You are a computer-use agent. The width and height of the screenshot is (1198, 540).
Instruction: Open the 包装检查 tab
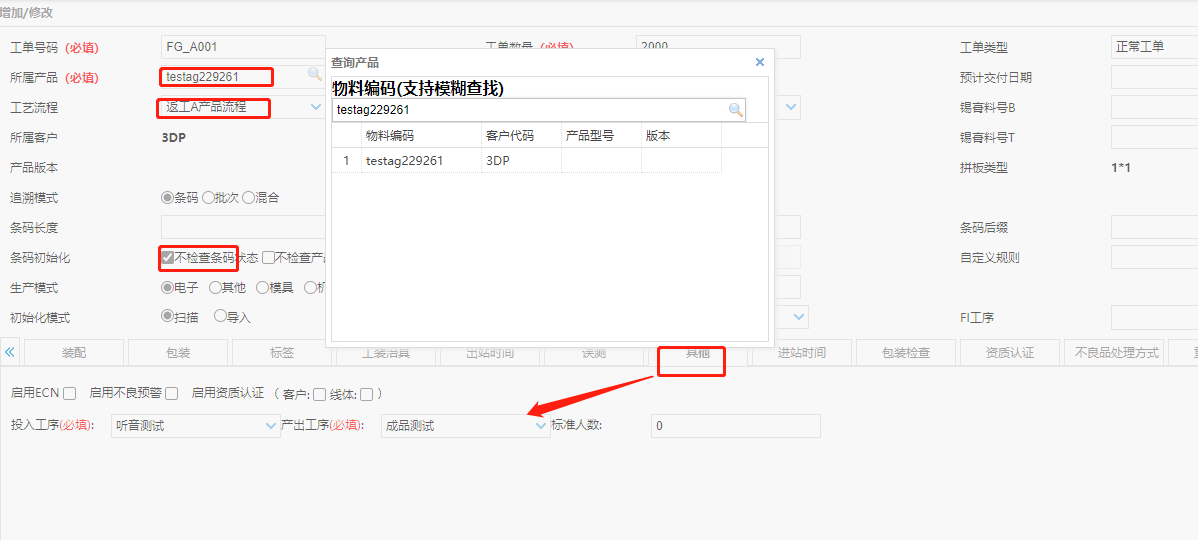click(905, 353)
